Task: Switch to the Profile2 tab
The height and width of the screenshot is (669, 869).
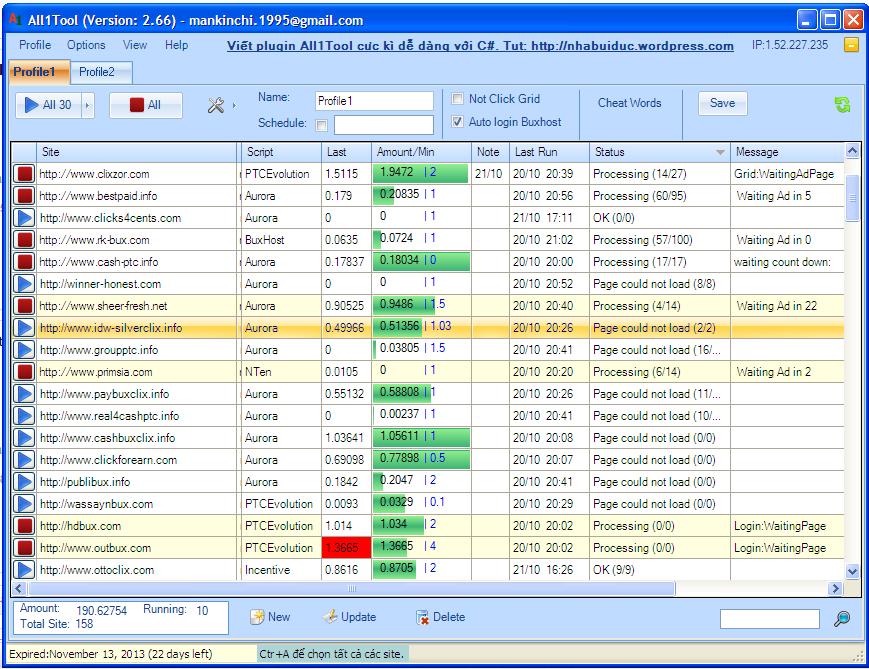Action: (x=97, y=72)
